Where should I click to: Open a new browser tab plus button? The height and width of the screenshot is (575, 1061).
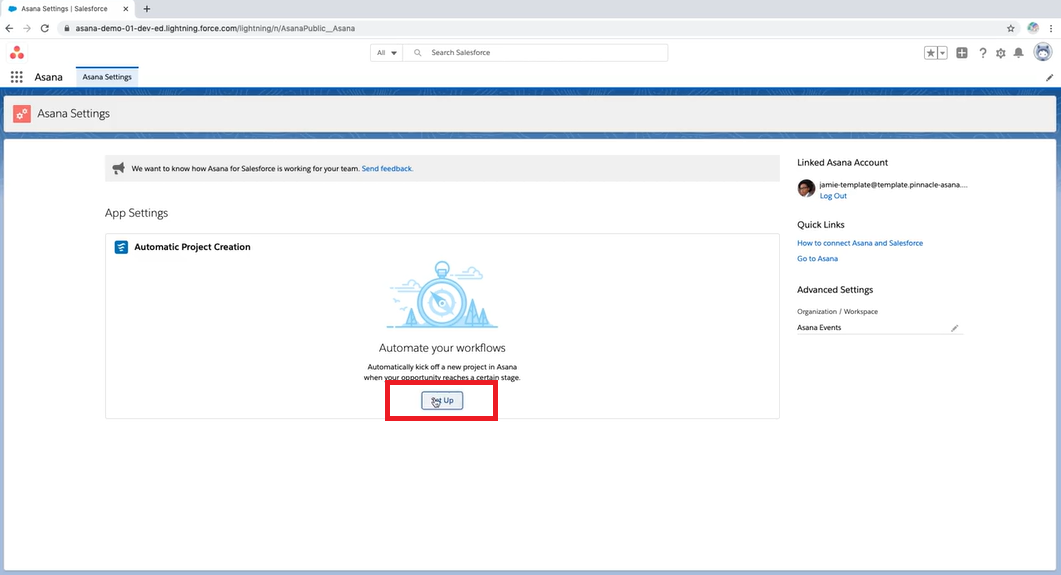click(x=147, y=9)
